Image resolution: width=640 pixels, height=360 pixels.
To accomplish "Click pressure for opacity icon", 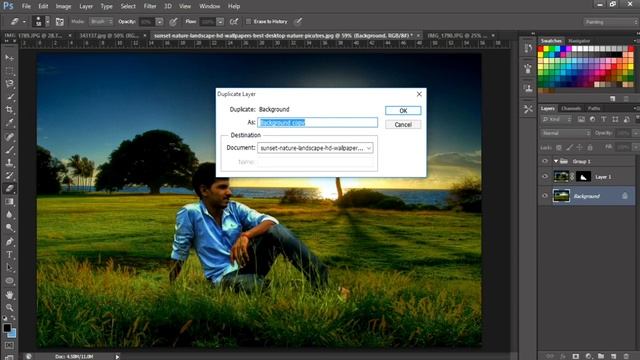I will click(173, 22).
